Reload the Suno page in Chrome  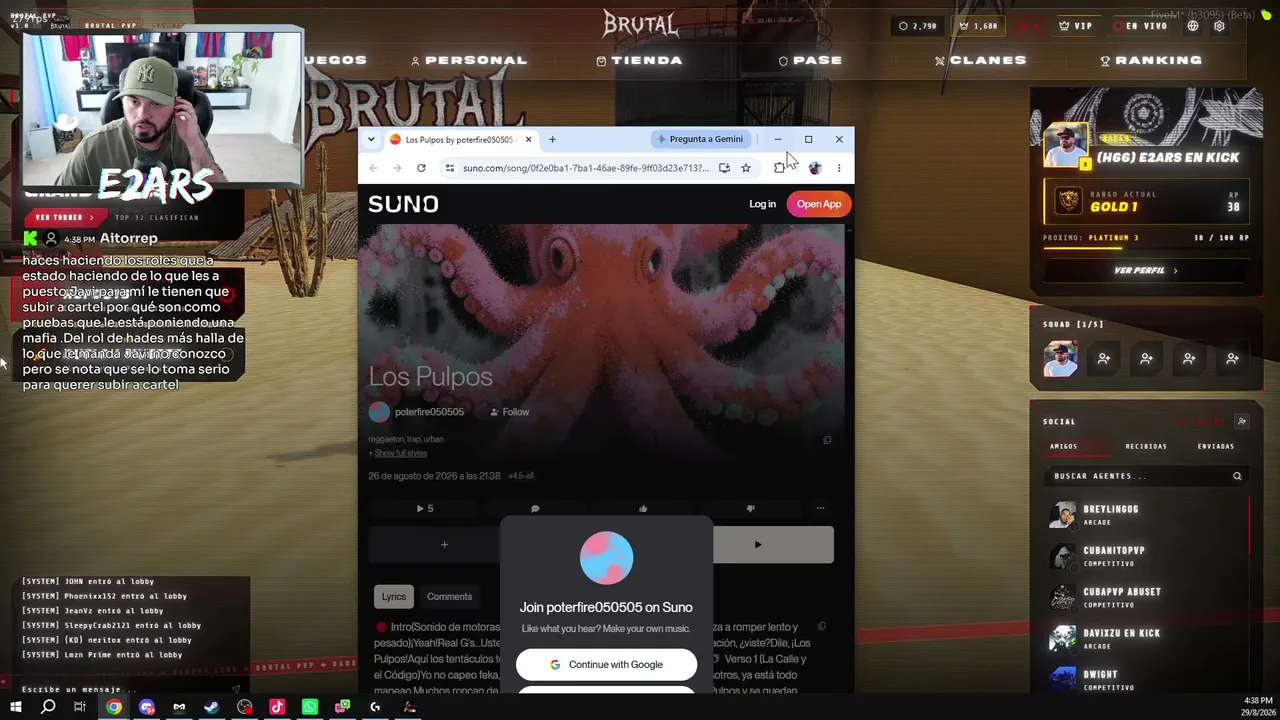tap(421, 168)
